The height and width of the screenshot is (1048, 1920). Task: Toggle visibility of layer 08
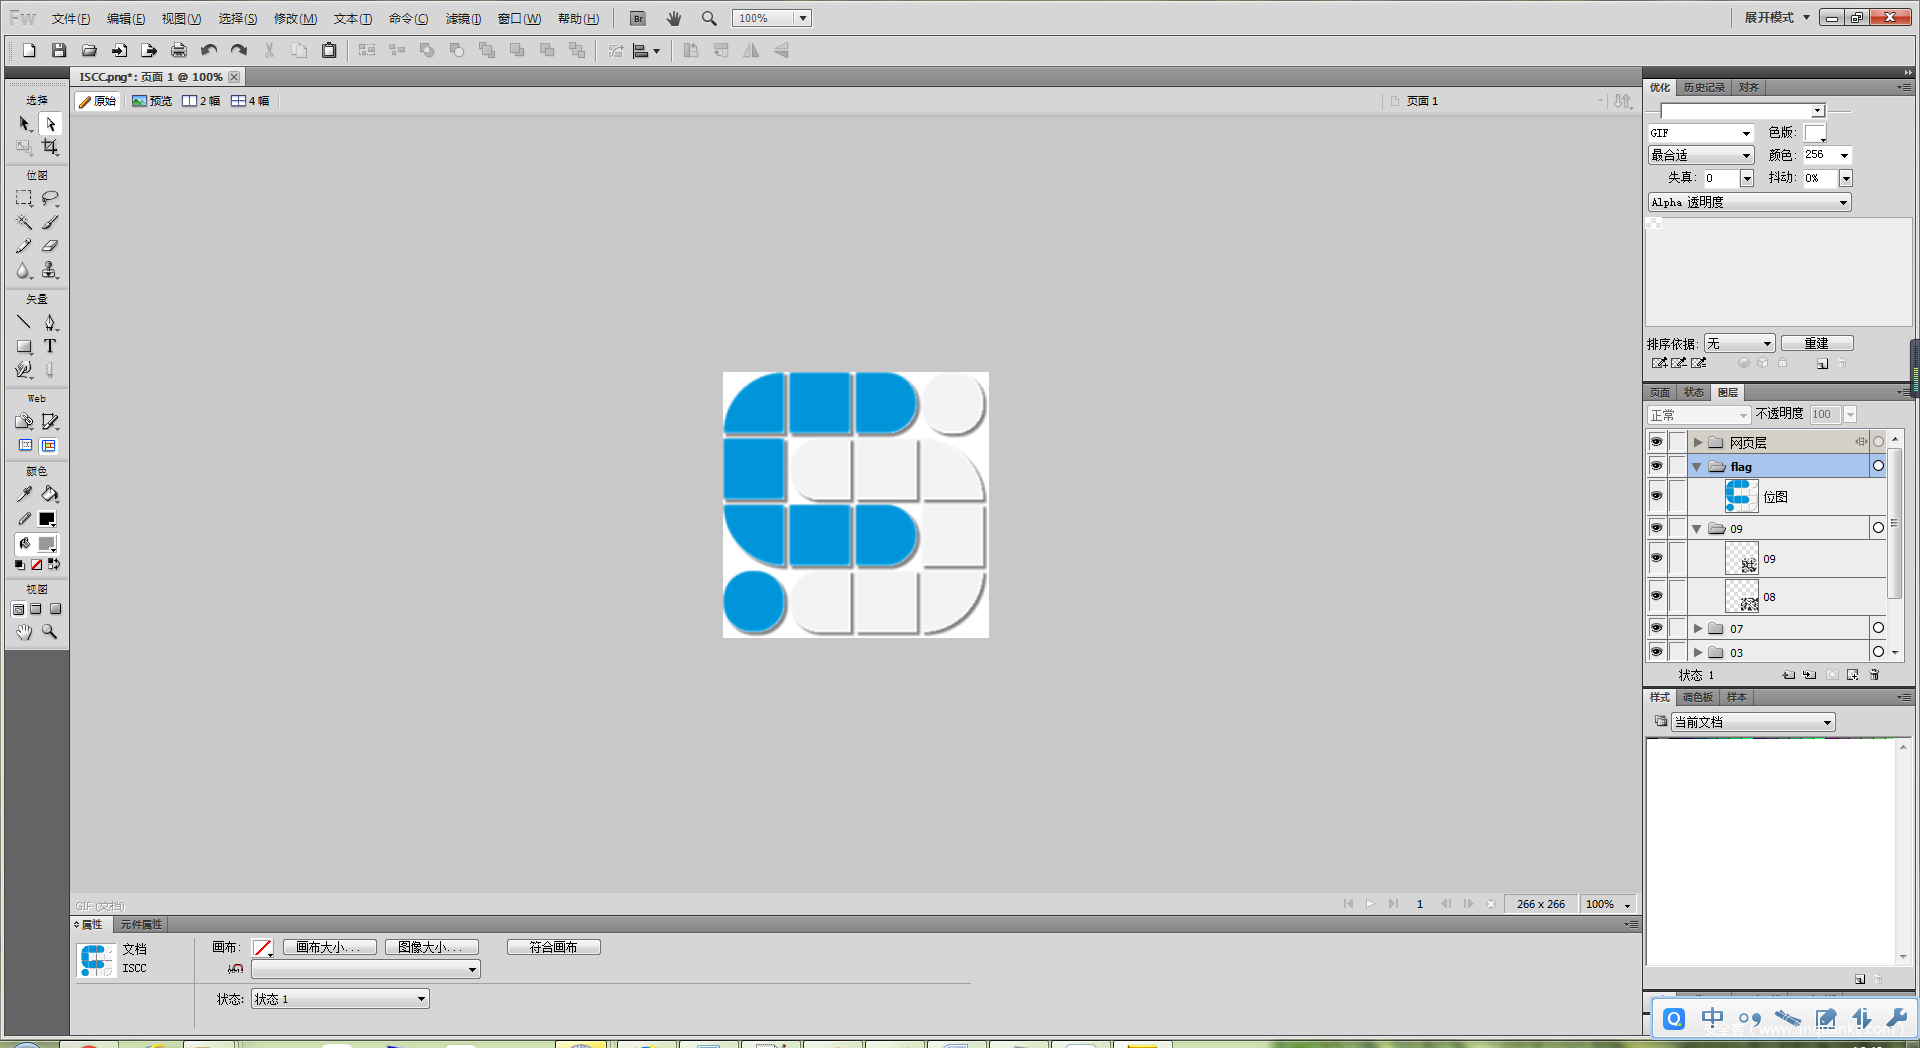1656,596
